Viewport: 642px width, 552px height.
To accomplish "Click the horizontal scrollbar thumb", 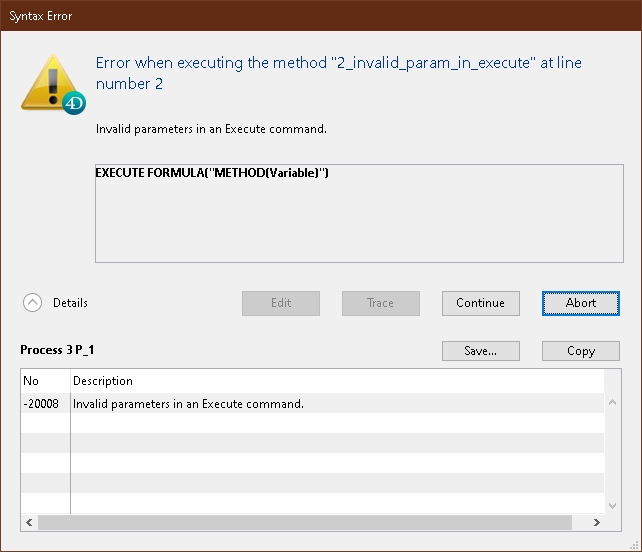I will pyautogui.click(x=310, y=522).
